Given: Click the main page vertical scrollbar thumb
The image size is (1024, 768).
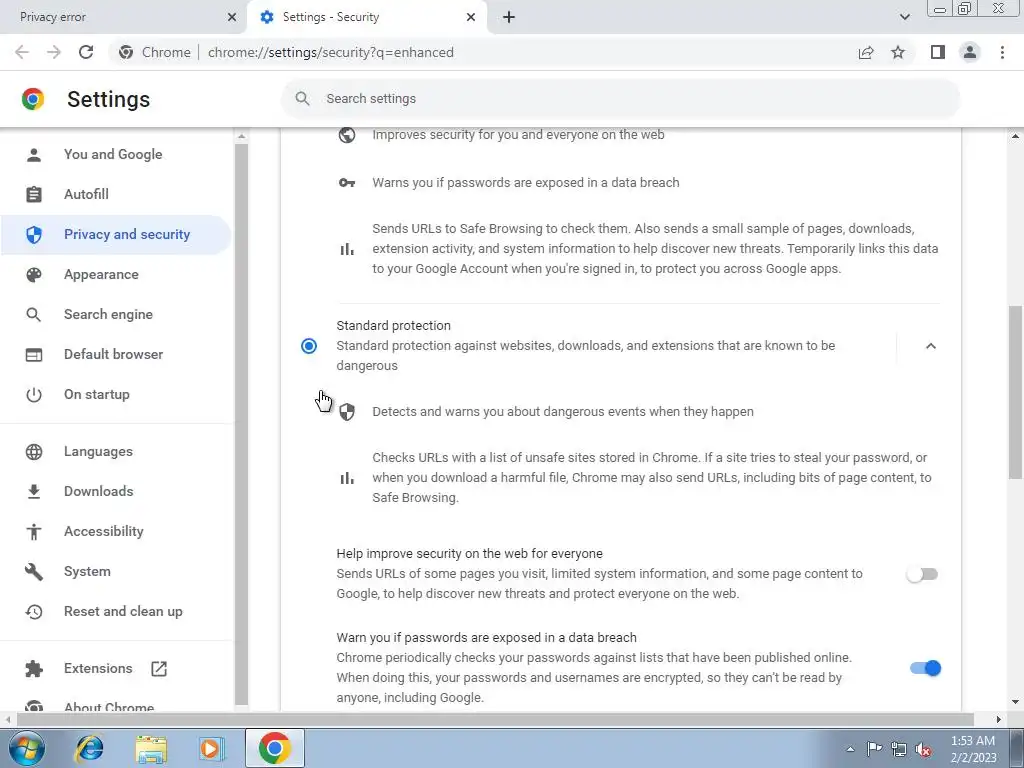Looking at the screenshot, I should tap(1015, 392).
